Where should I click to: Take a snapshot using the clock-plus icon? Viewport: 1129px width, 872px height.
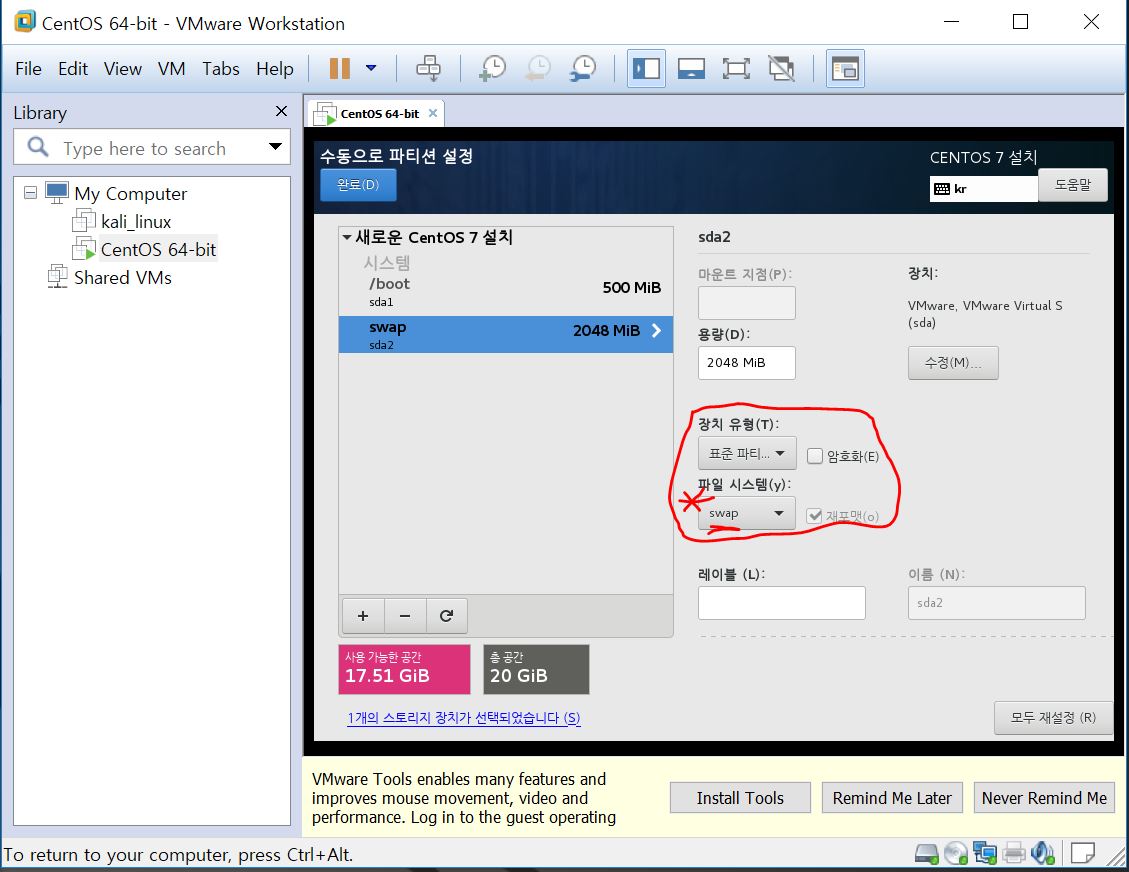click(493, 68)
